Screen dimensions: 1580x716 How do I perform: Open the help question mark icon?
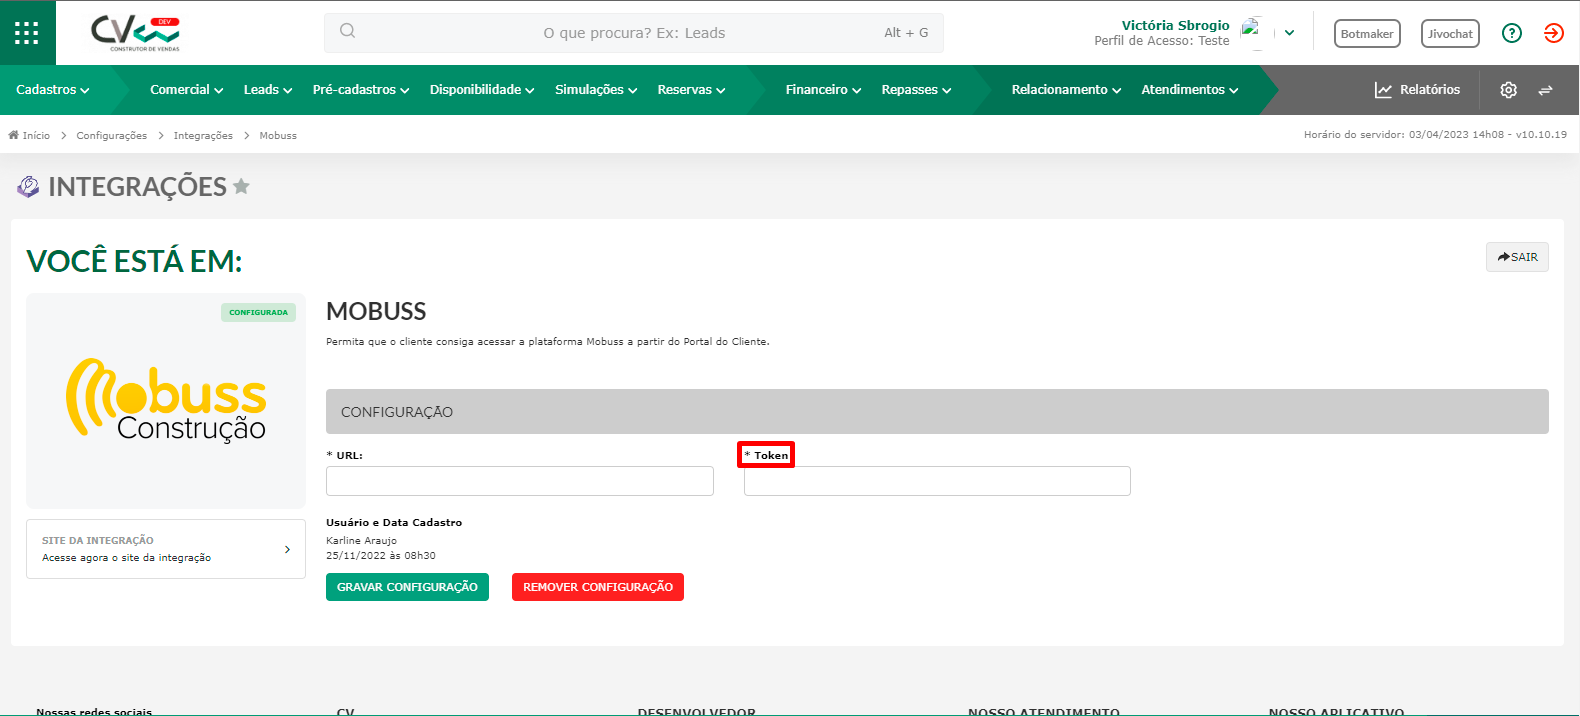coord(1512,33)
